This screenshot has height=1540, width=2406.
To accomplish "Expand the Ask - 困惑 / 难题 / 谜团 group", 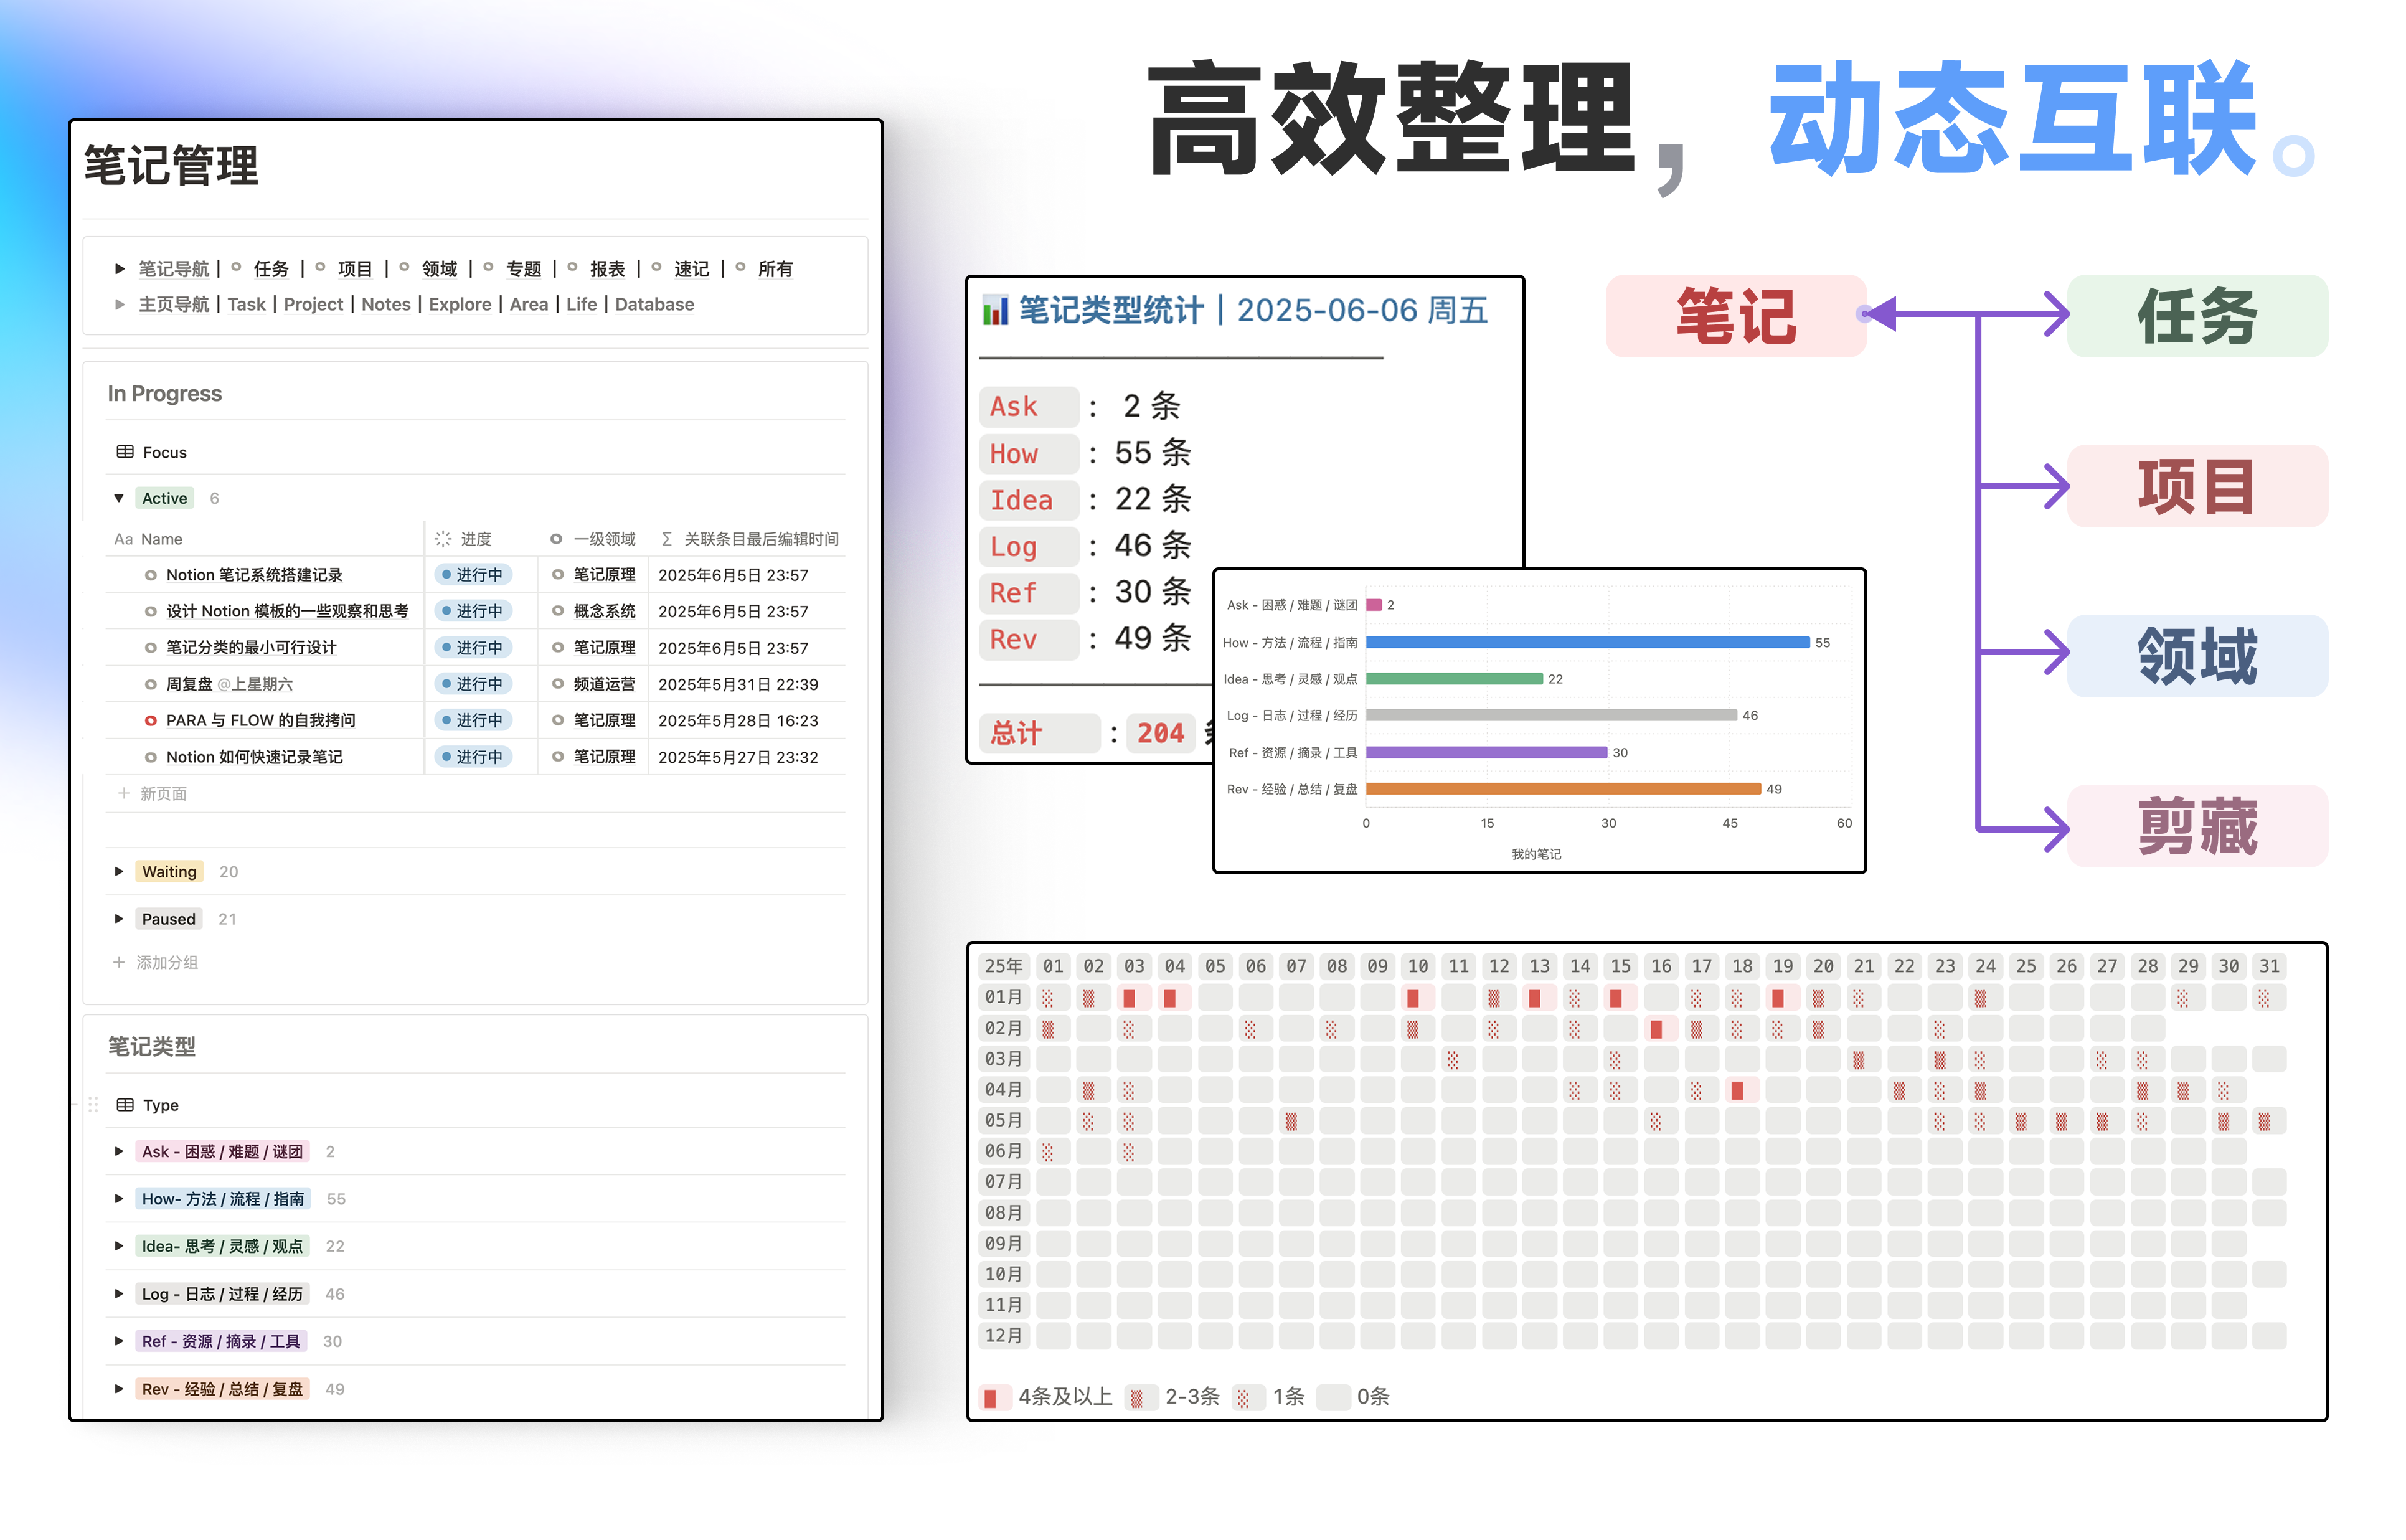I will (x=119, y=1152).
